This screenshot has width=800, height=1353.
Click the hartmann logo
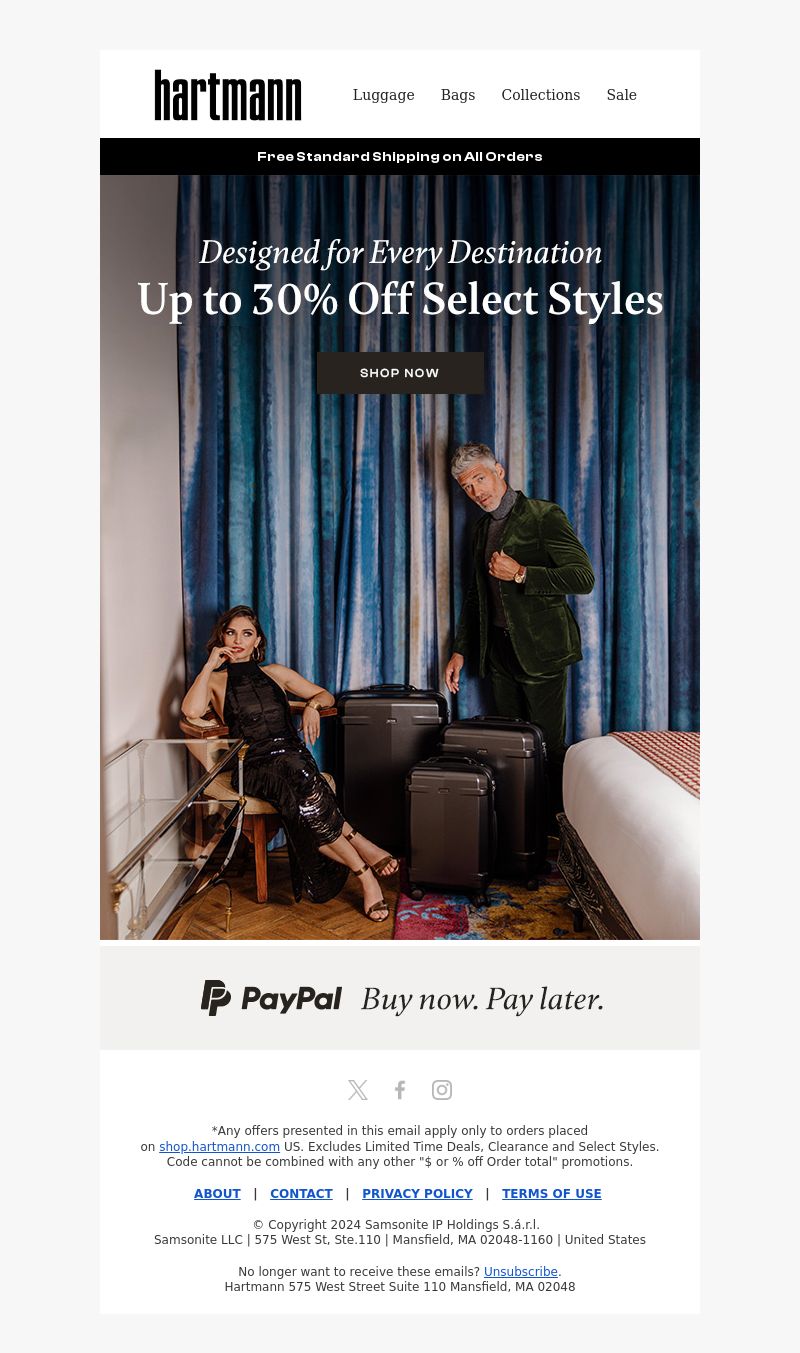(x=228, y=95)
